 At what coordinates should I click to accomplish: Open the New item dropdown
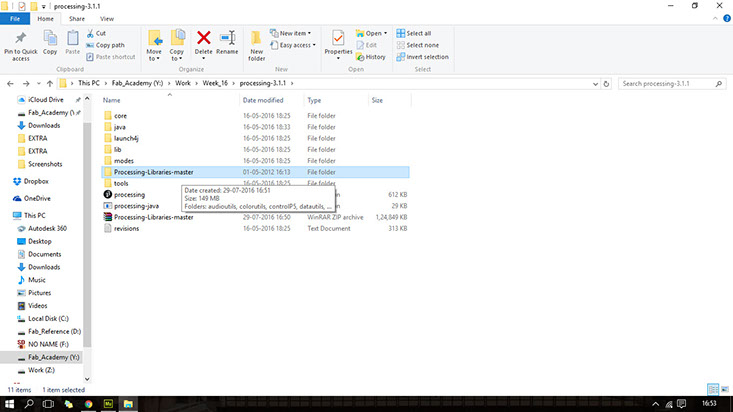tap(291, 33)
